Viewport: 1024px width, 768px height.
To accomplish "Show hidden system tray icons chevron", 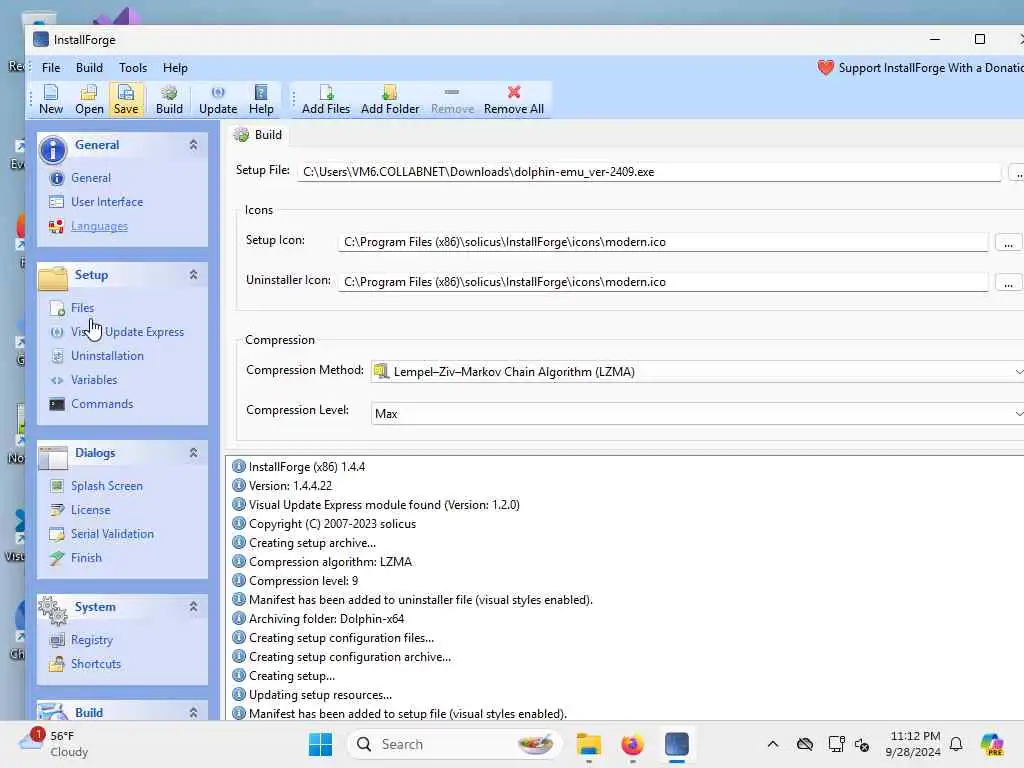I will (773, 744).
